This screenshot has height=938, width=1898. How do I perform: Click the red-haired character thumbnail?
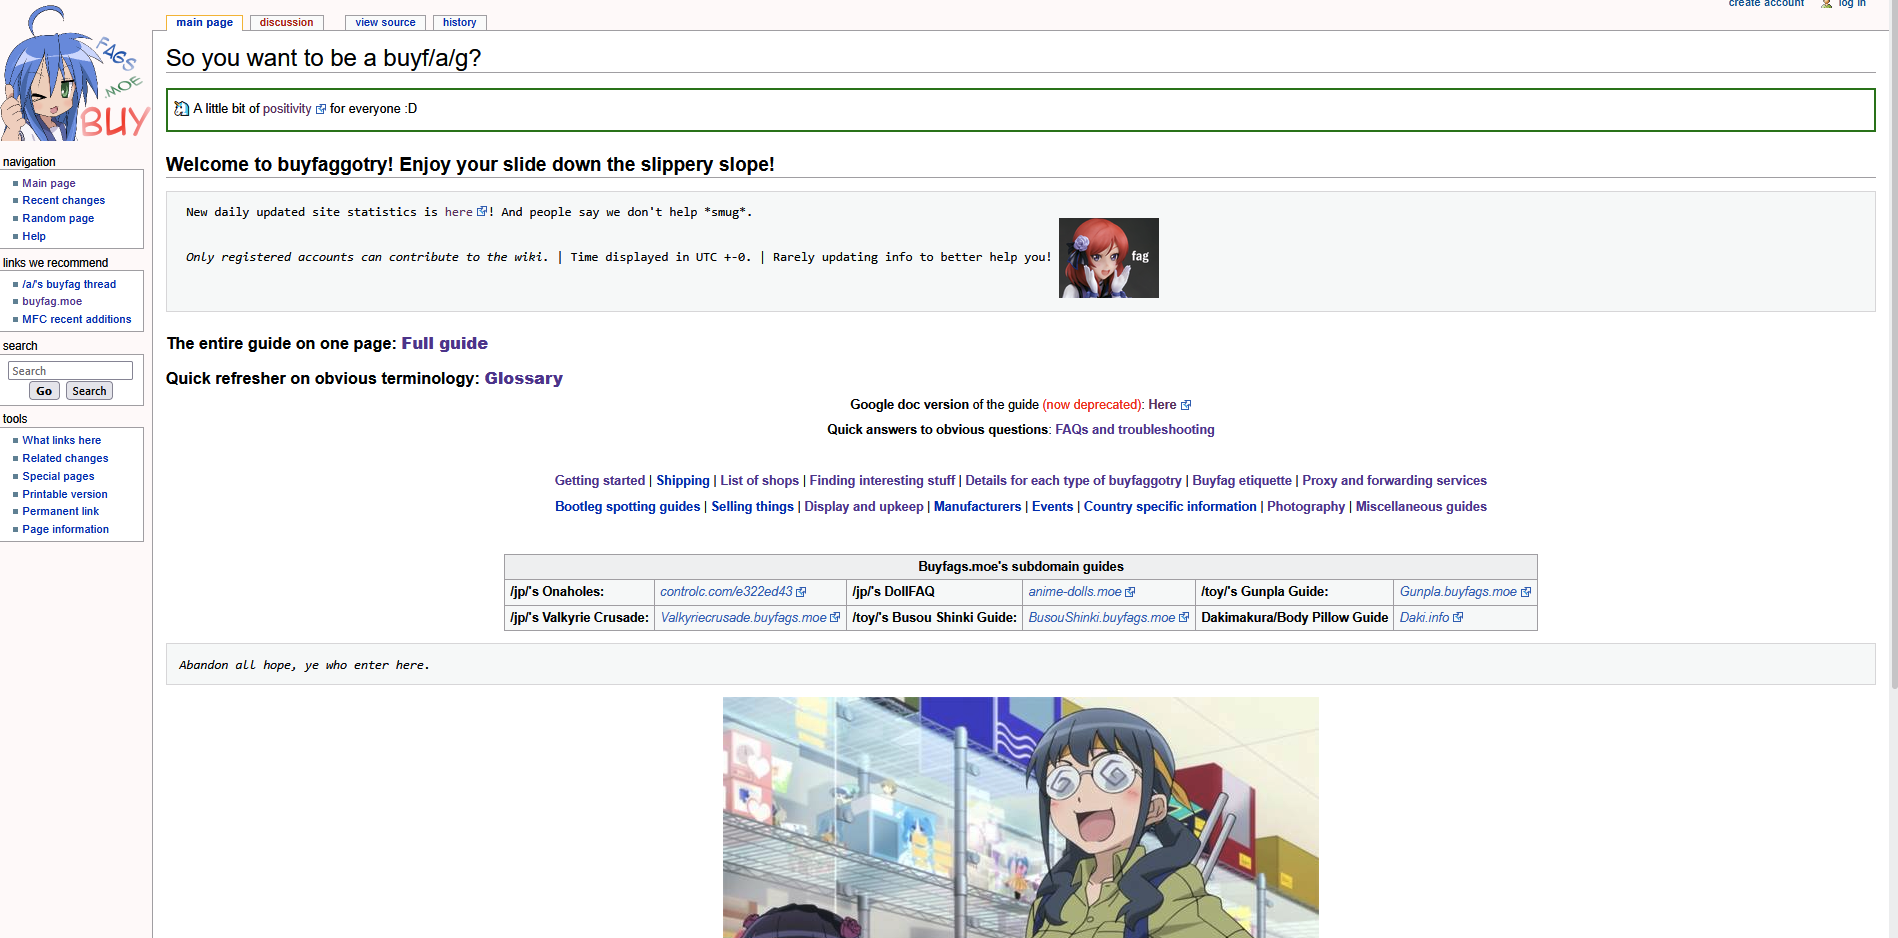coord(1109,258)
